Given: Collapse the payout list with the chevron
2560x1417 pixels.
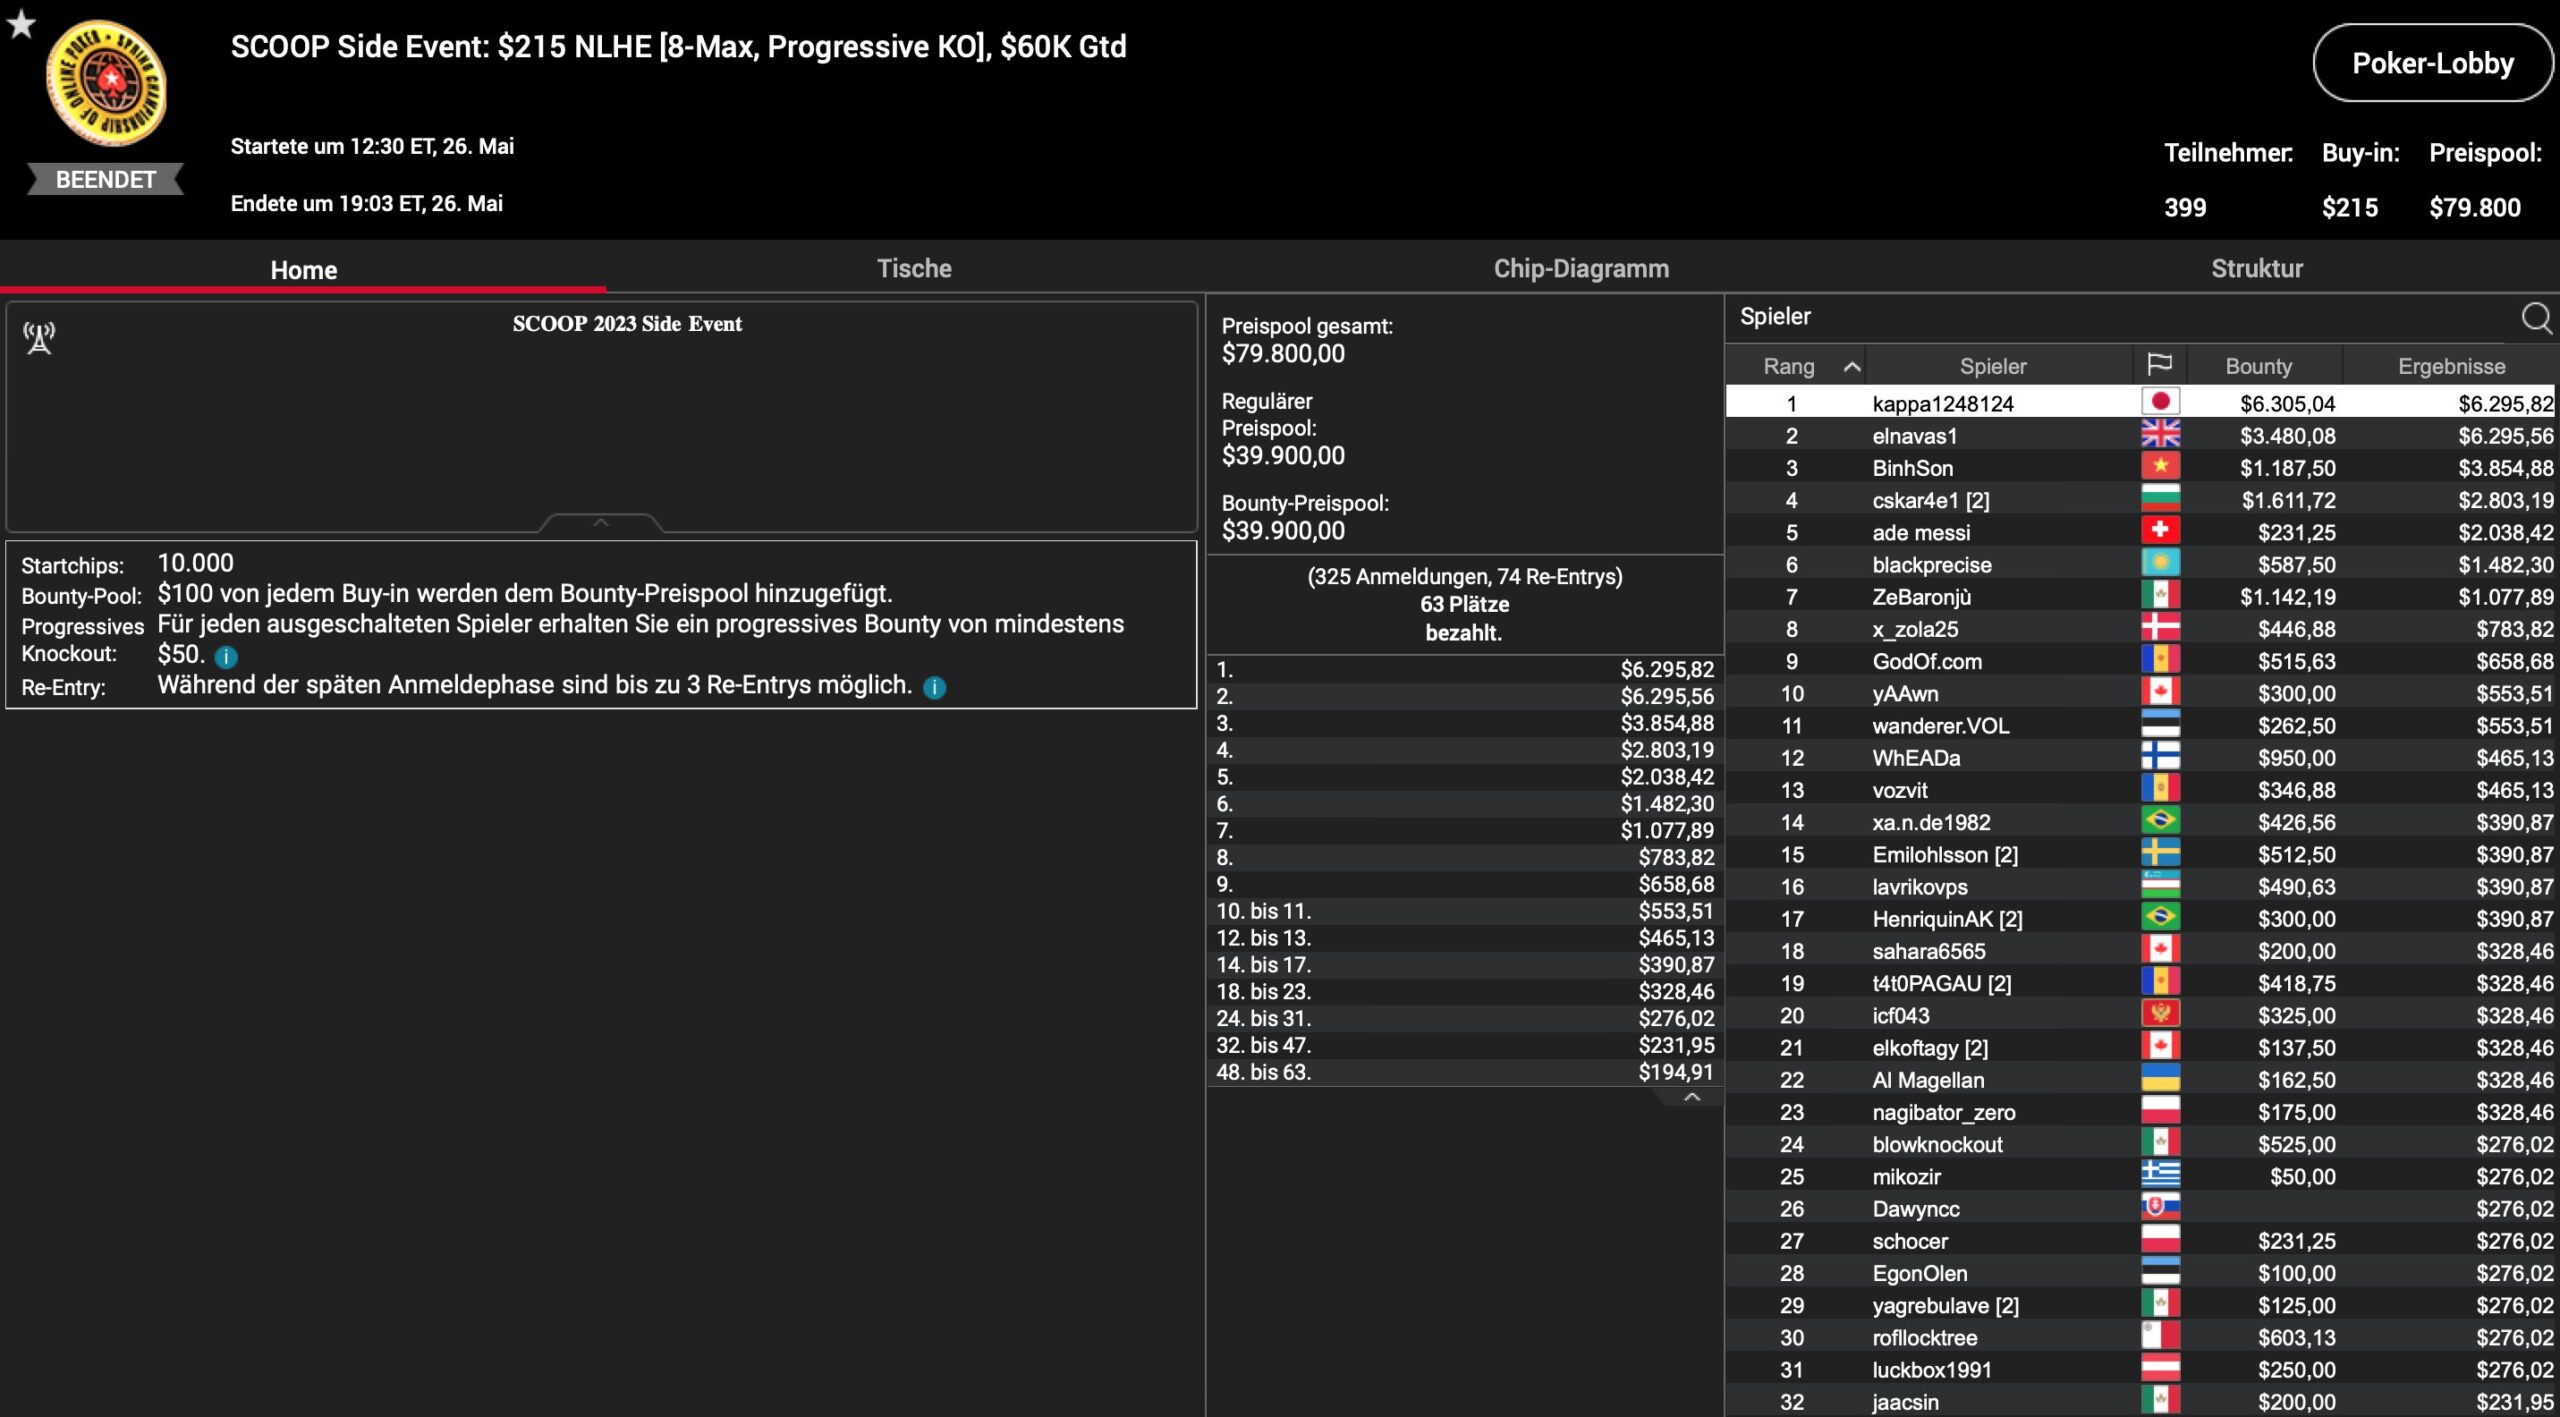Looking at the screenshot, I should (x=1692, y=1097).
